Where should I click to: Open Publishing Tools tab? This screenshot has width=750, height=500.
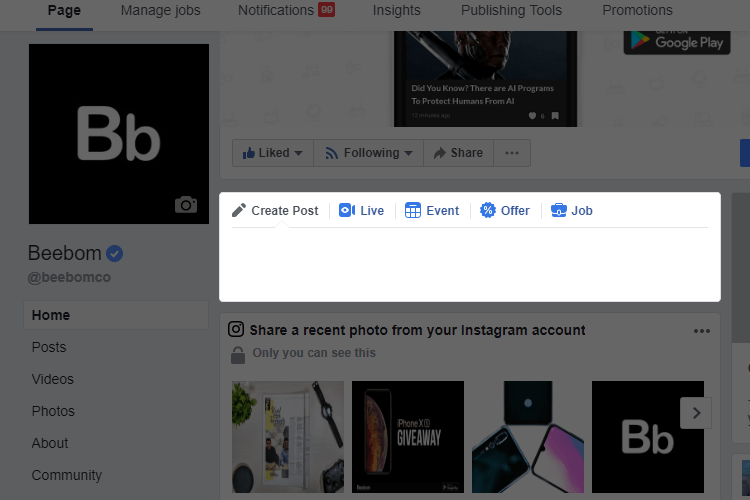point(511,11)
